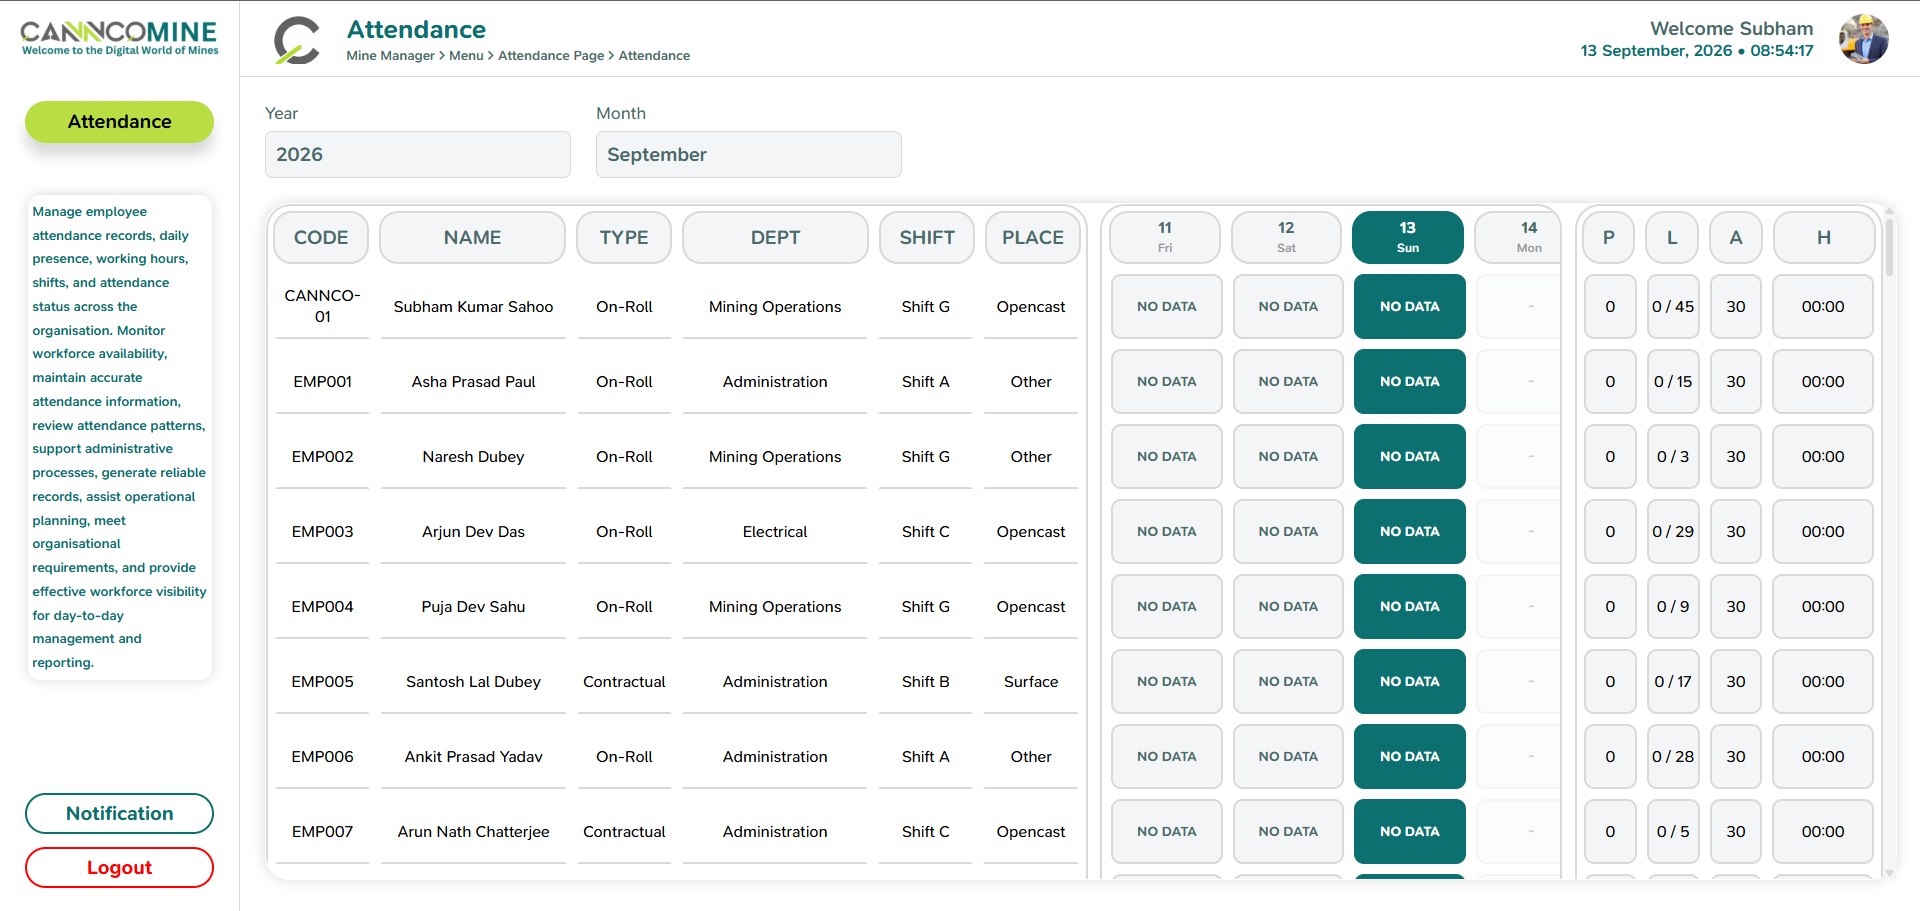Click the 00:00 hours cell for EMP007
This screenshot has width=1920, height=911.
tap(1823, 832)
